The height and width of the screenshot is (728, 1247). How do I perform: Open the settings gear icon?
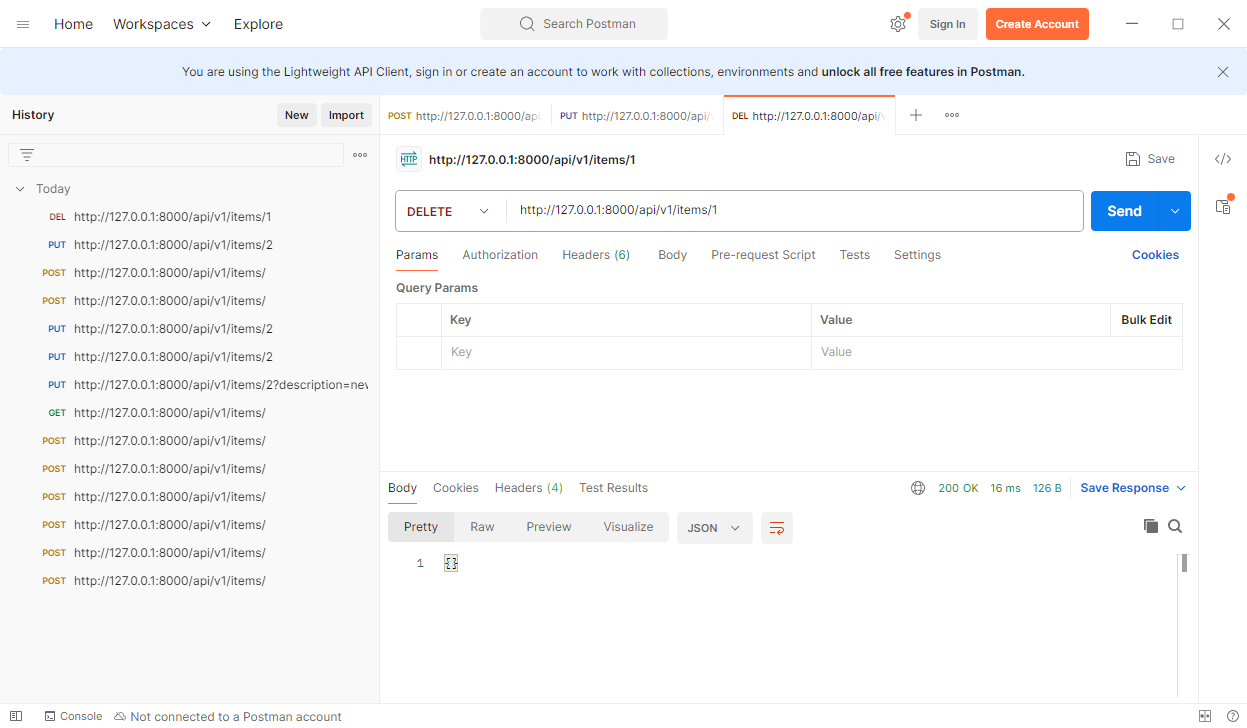tap(898, 24)
